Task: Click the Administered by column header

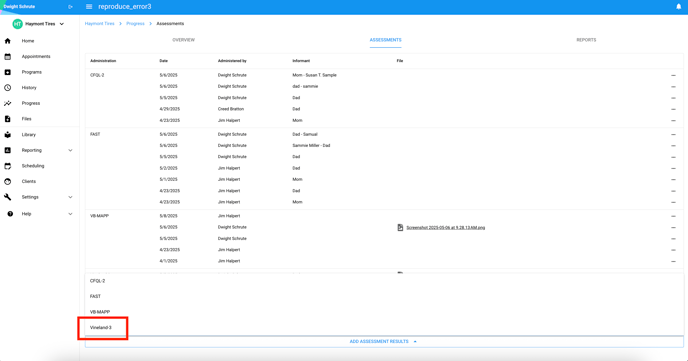Action: pos(232,61)
